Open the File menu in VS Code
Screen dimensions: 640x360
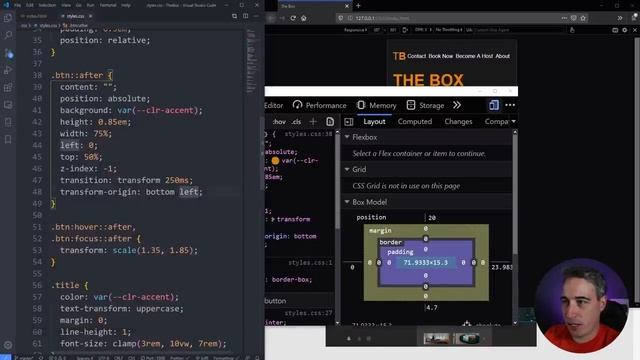click(18, 5)
